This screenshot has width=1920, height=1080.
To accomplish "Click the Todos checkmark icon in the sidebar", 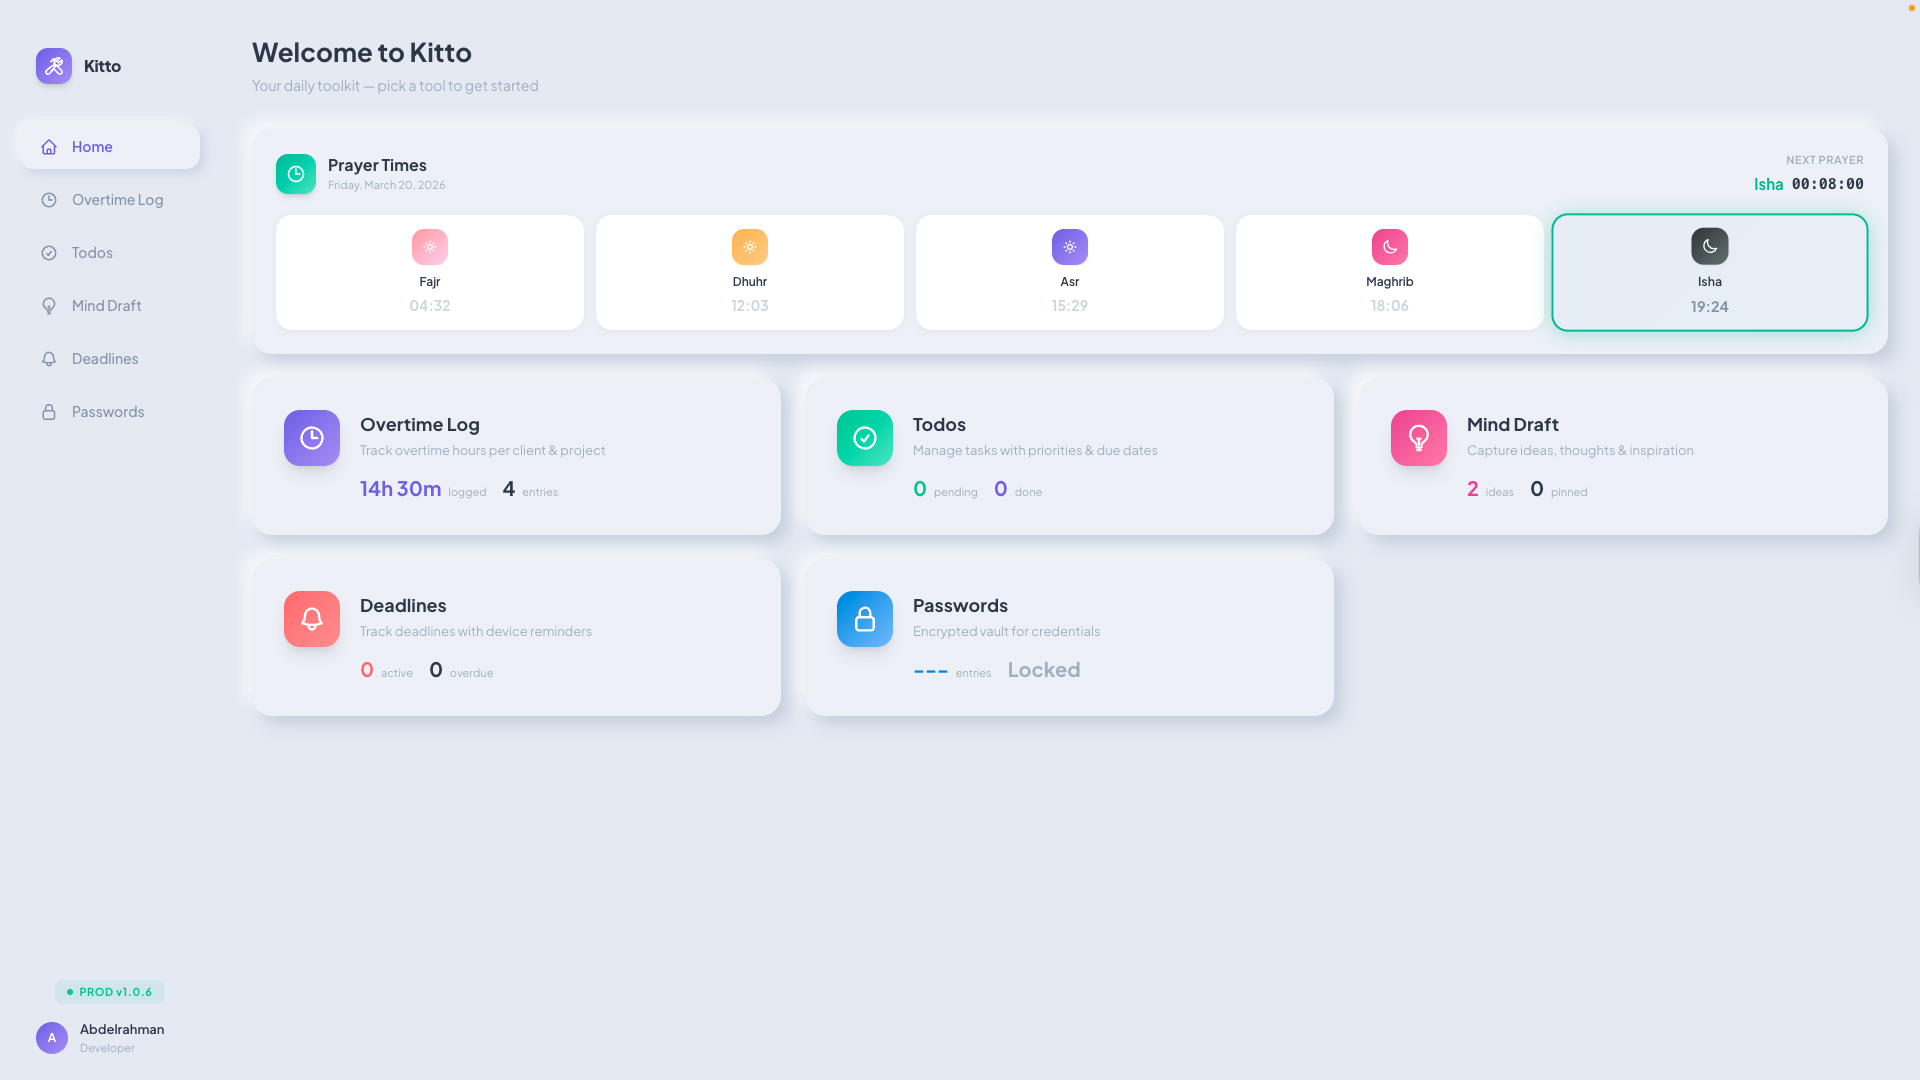I will click(50, 252).
